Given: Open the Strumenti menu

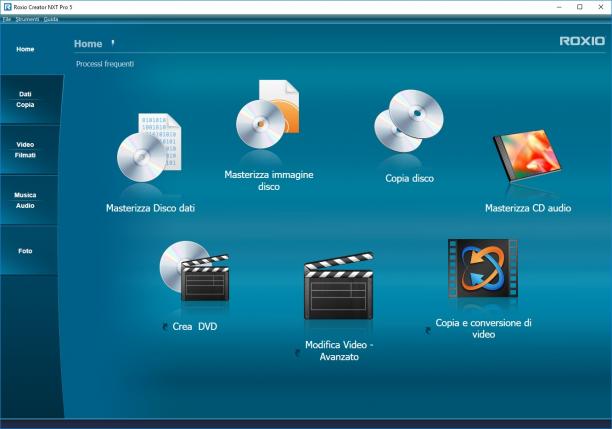Looking at the screenshot, I should click(27, 19).
